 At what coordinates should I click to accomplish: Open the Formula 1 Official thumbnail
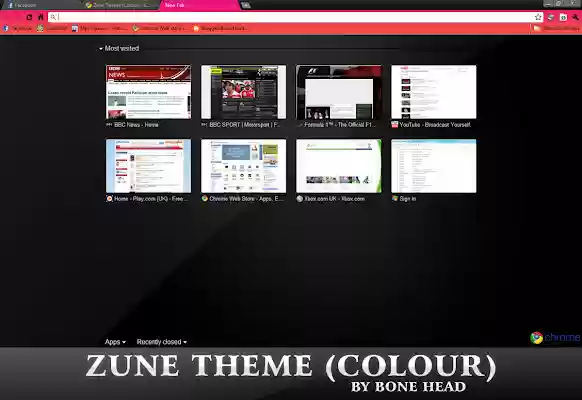(x=339, y=92)
